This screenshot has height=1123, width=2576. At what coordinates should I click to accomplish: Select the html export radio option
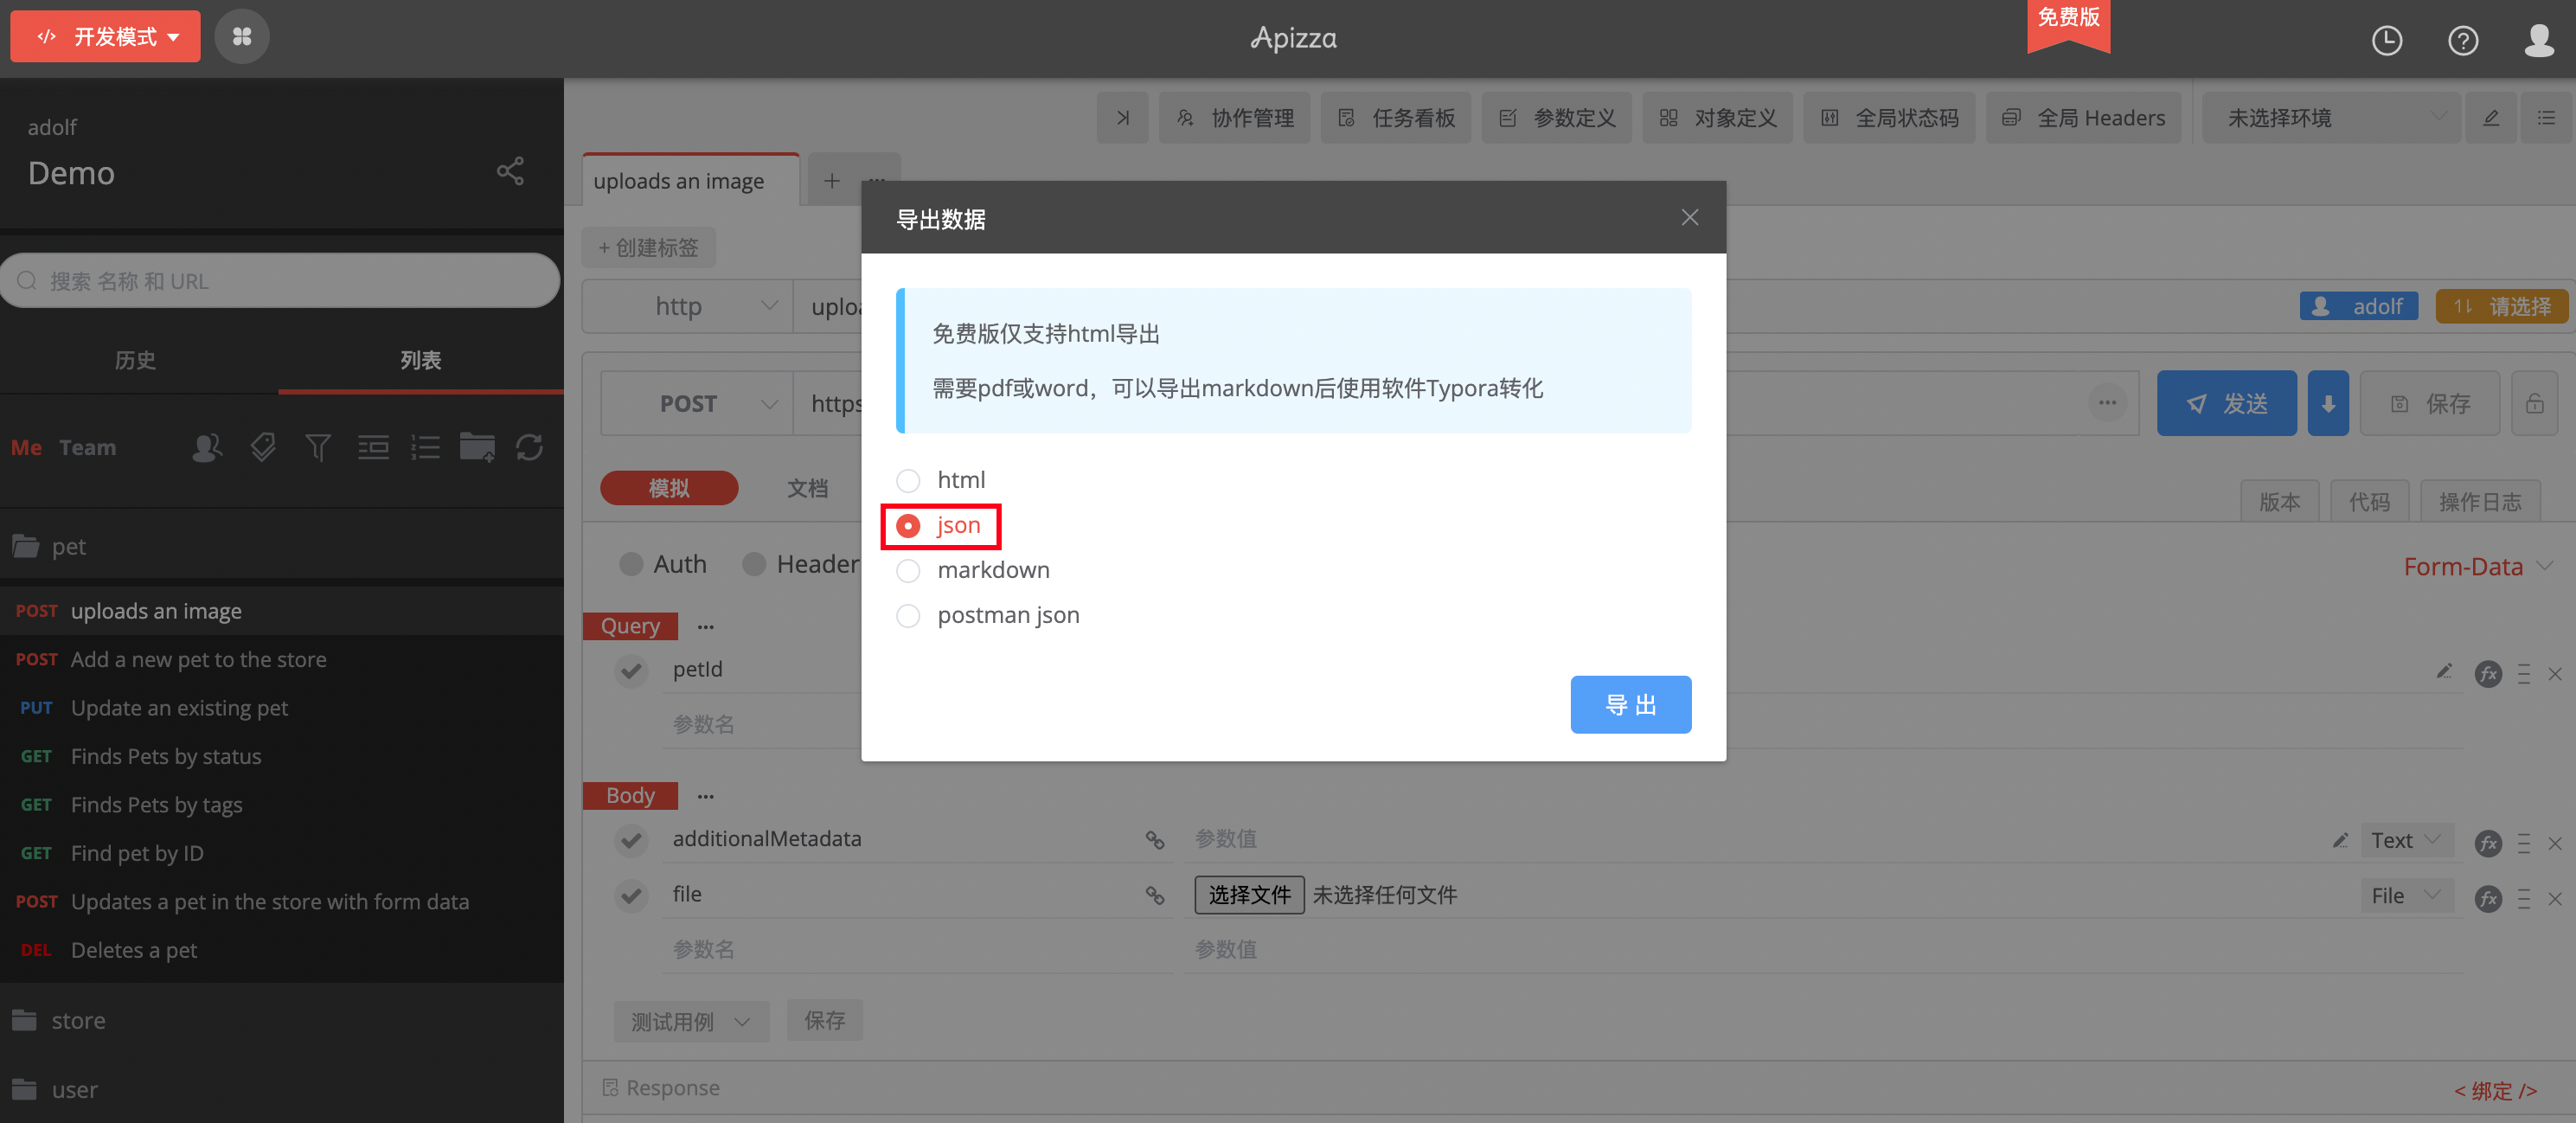[908, 481]
